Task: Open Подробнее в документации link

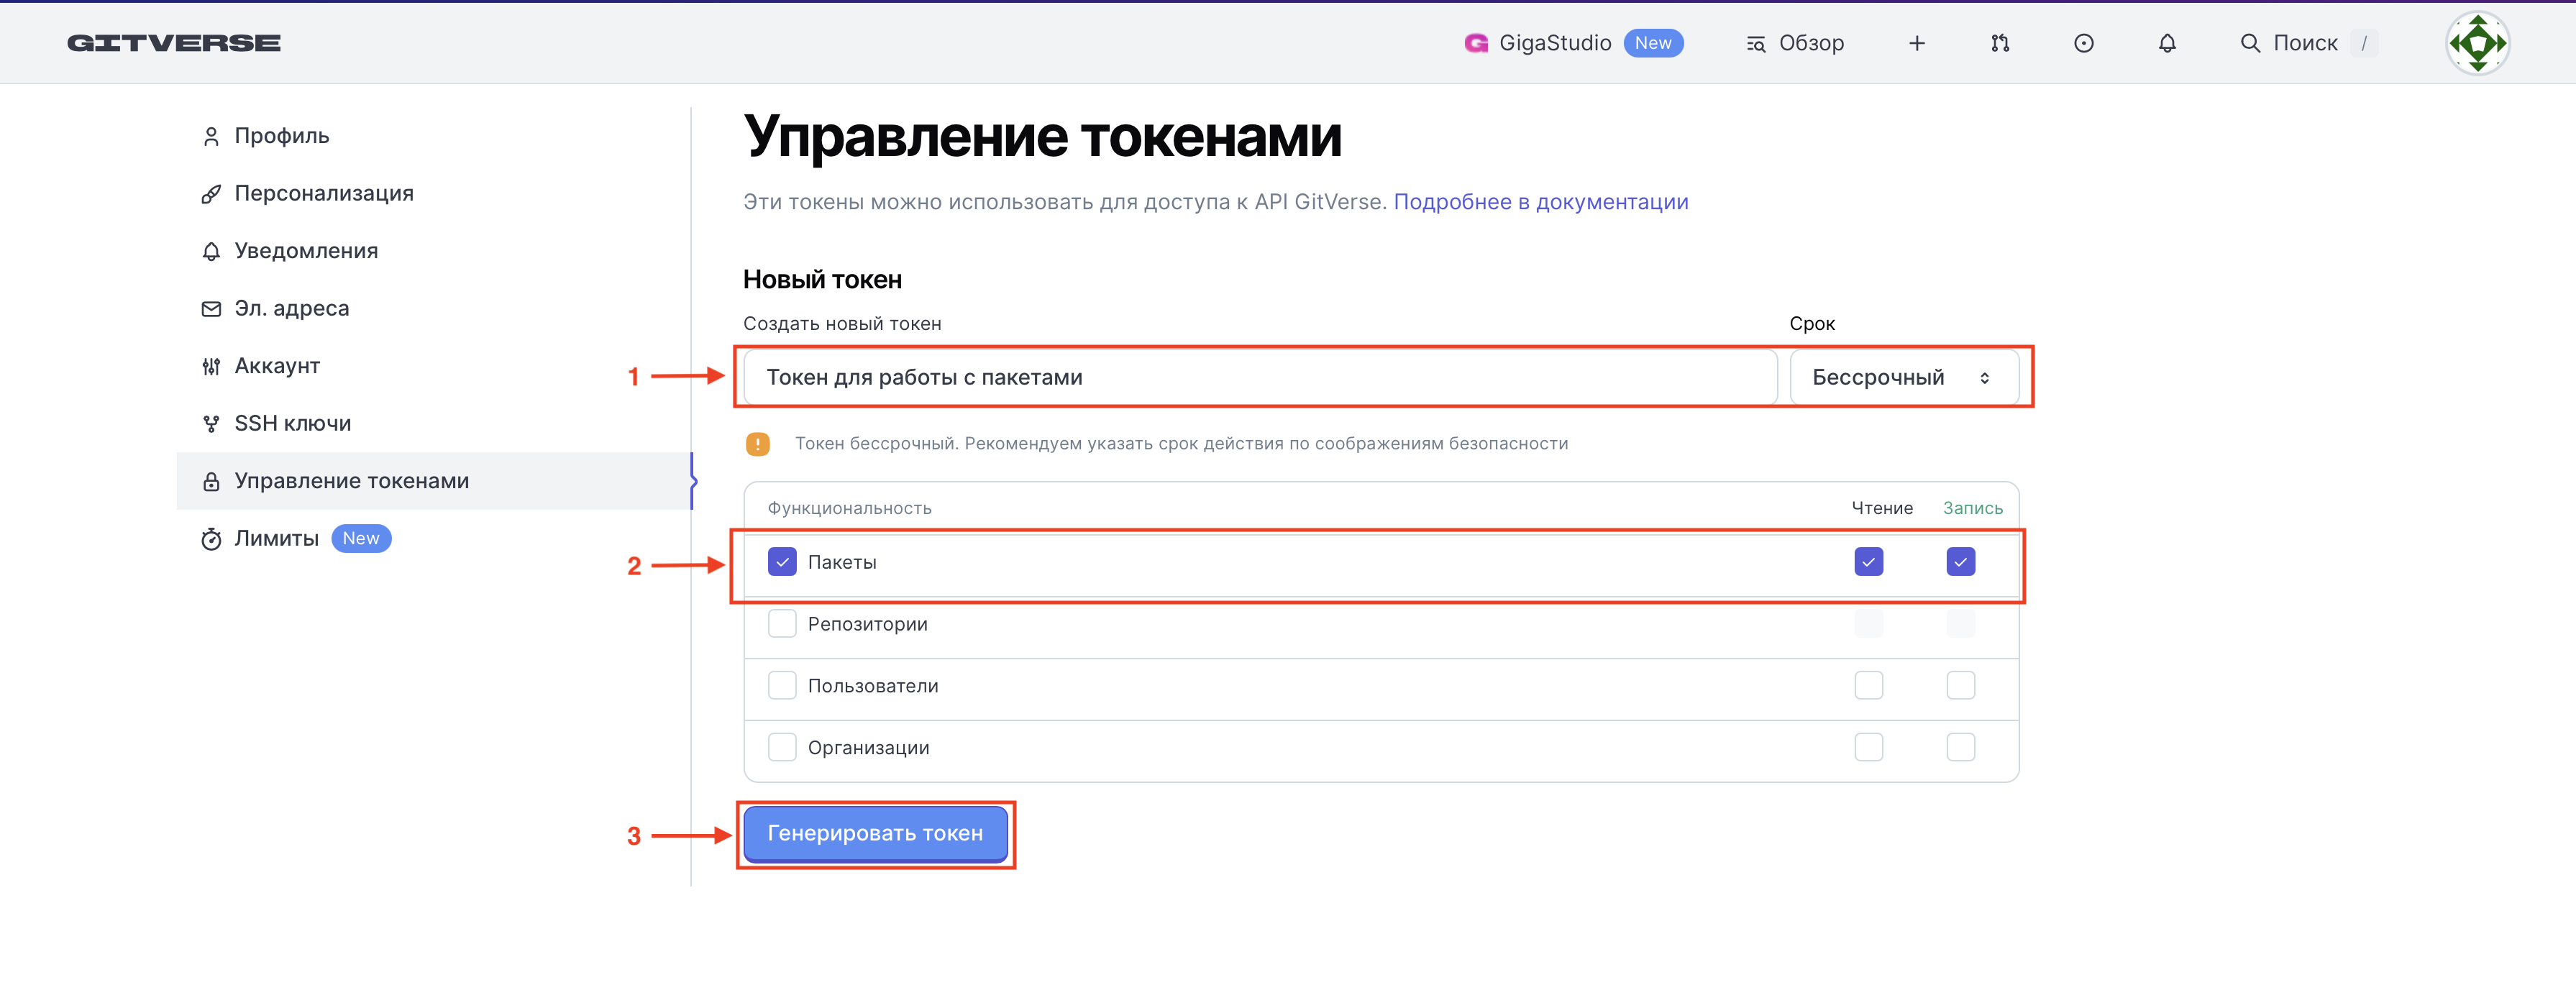Action: [1540, 202]
